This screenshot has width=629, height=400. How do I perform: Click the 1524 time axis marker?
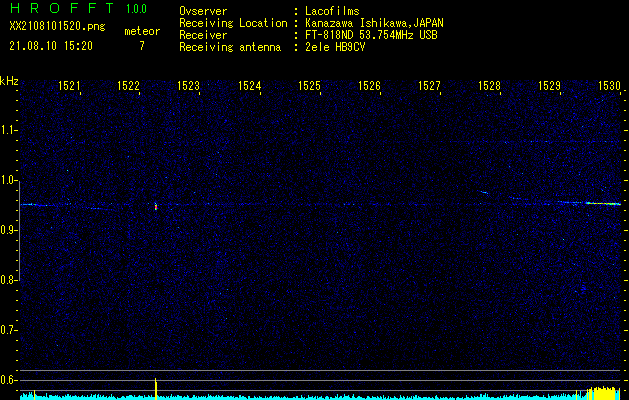click(250, 86)
